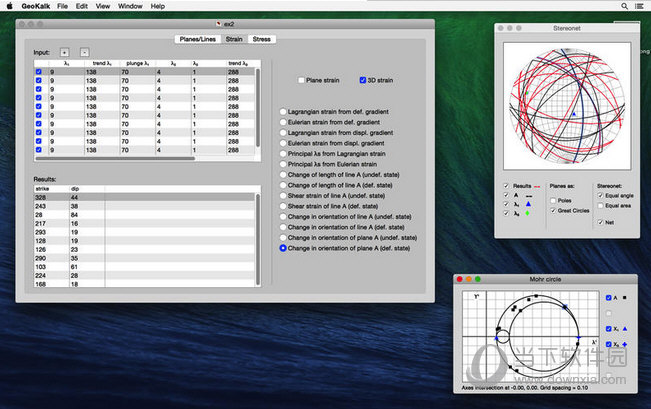Image resolution: width=651 pixels, height=409 pixels.
Task: Select Change in orientation of line A (undef. state)
Action: (283, 217)
